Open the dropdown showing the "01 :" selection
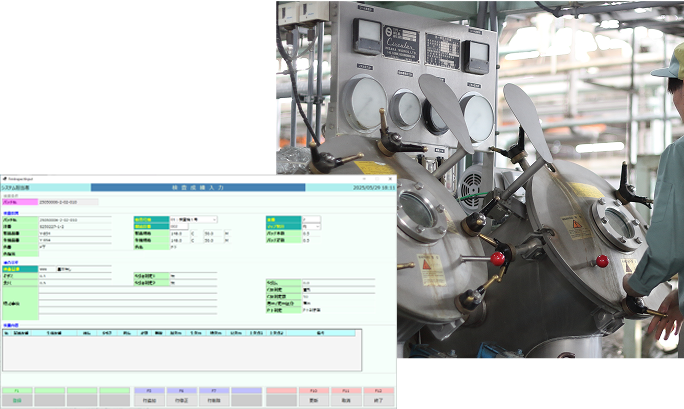Image resolution: width=684 pixels, height=409 pixels. [192, 219]
